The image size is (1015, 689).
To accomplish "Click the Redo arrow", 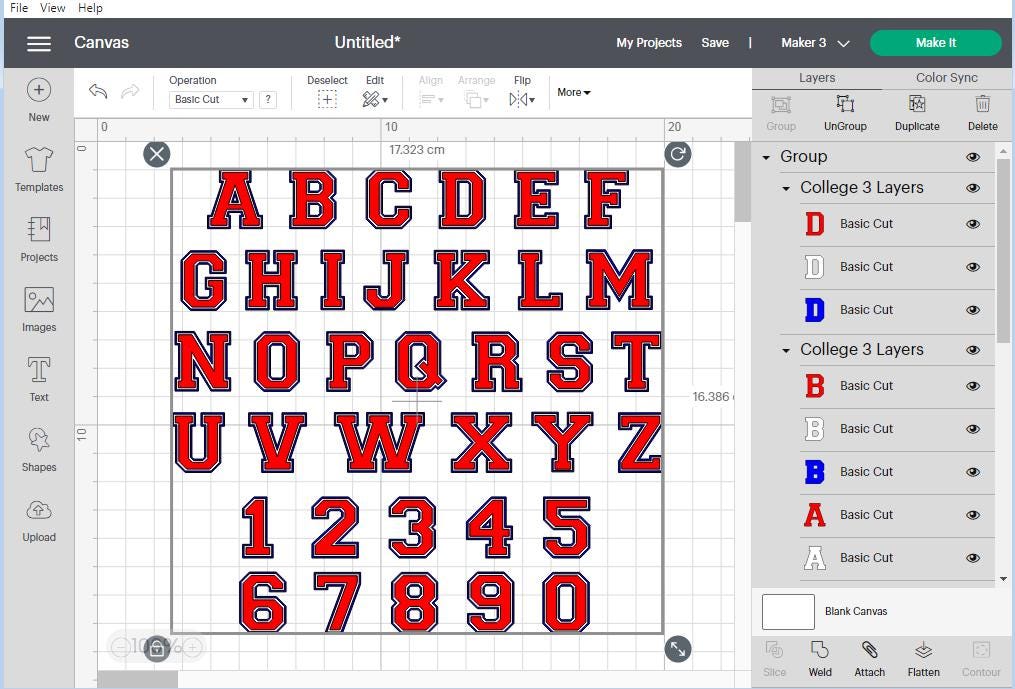I will pos(130,91).
